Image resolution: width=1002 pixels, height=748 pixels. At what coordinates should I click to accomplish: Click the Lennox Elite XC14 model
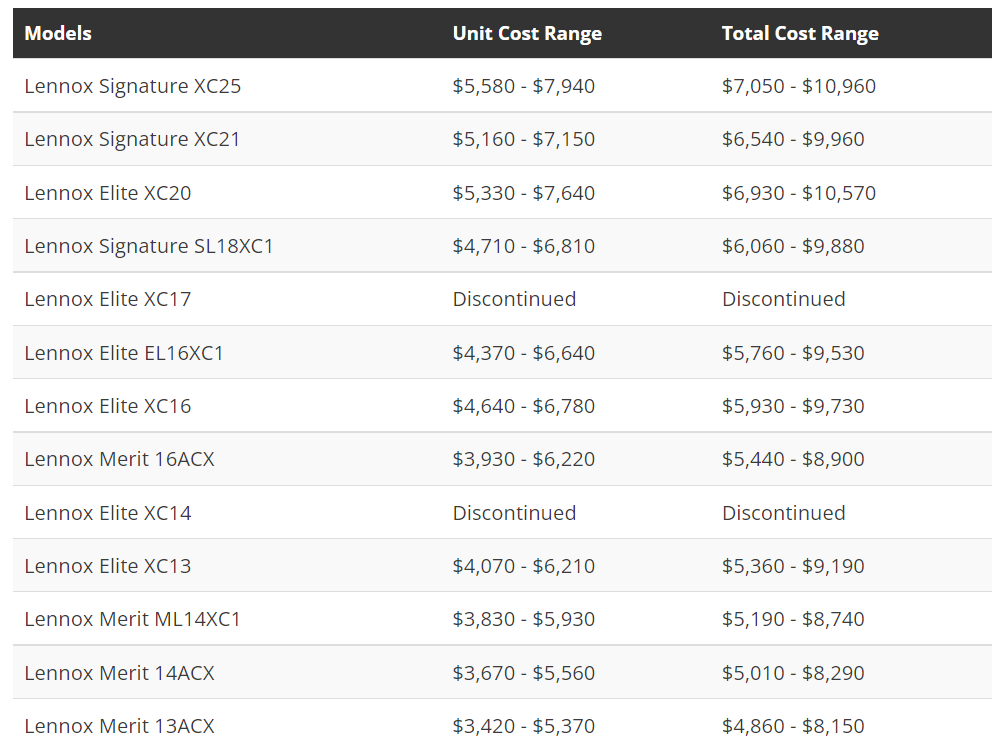pos(108,513)
